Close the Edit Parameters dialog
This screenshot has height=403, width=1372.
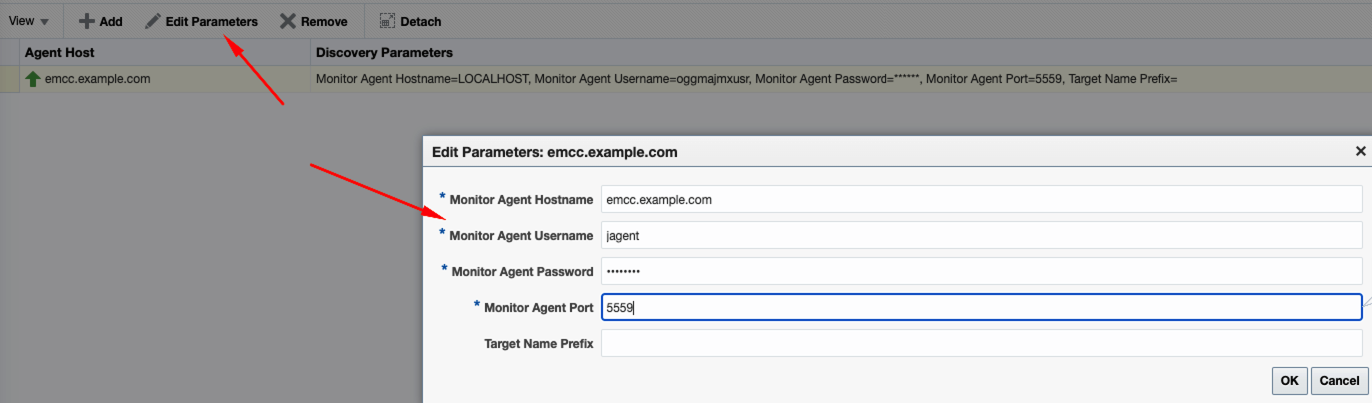click(x=1360, y=151)
